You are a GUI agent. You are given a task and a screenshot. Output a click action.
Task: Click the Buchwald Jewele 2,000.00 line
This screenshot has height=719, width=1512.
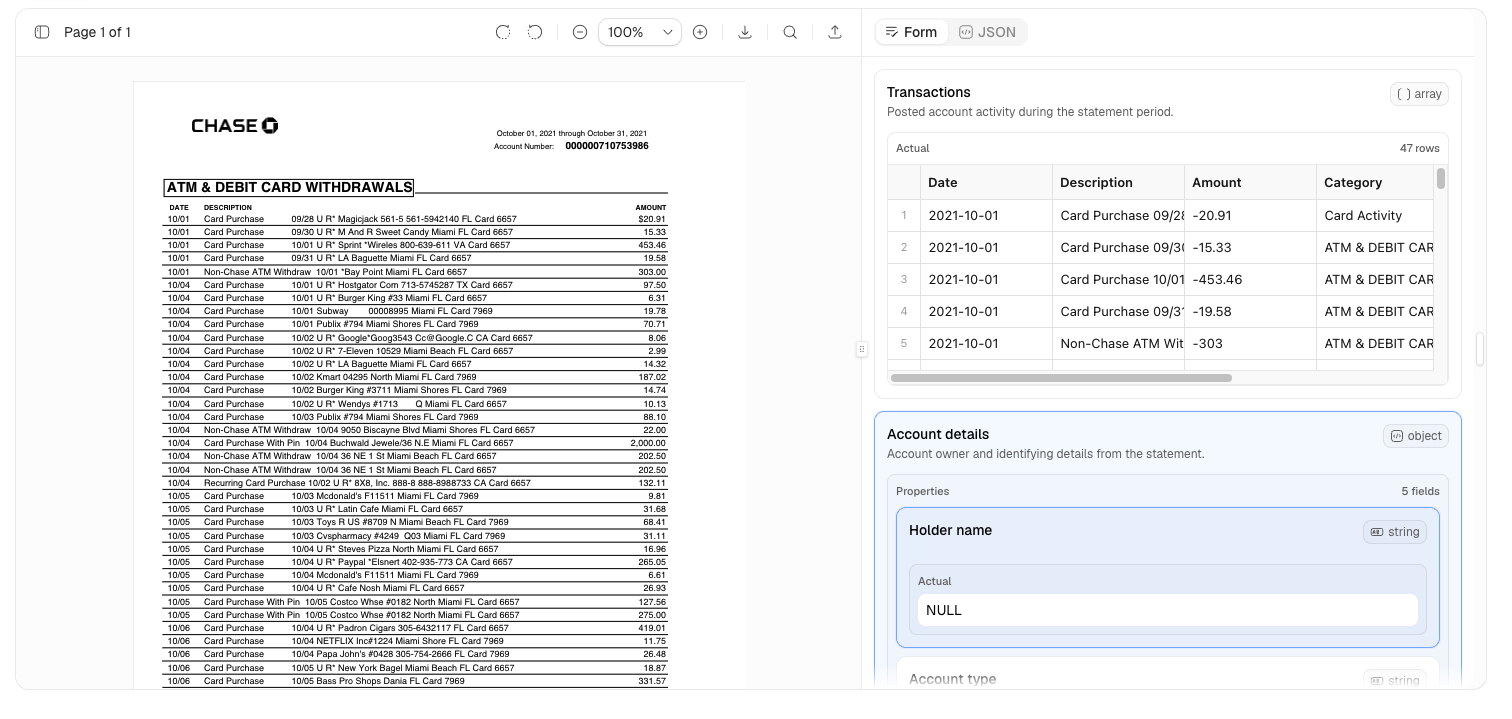point(416,443)
